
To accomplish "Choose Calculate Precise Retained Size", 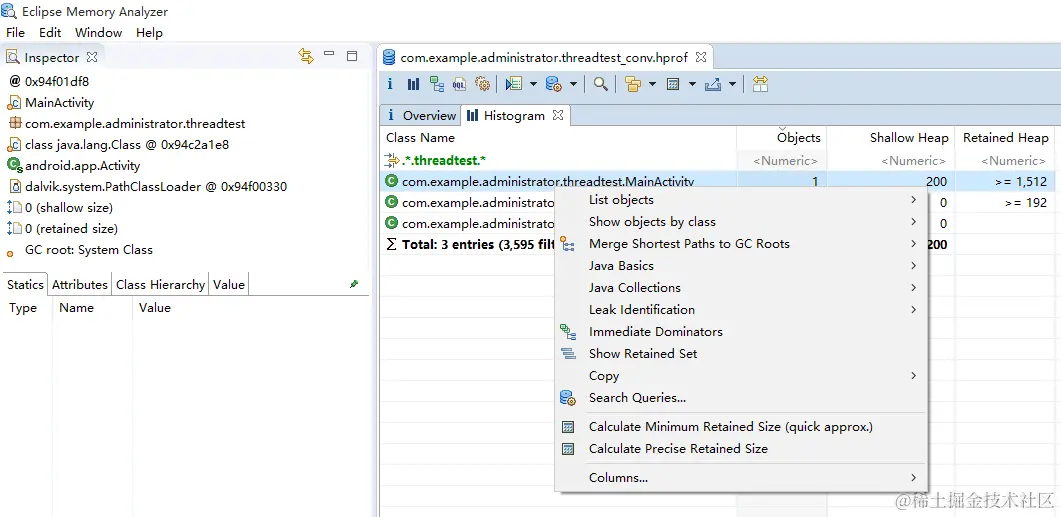I will pyautogui.click(x=678, y=449).
